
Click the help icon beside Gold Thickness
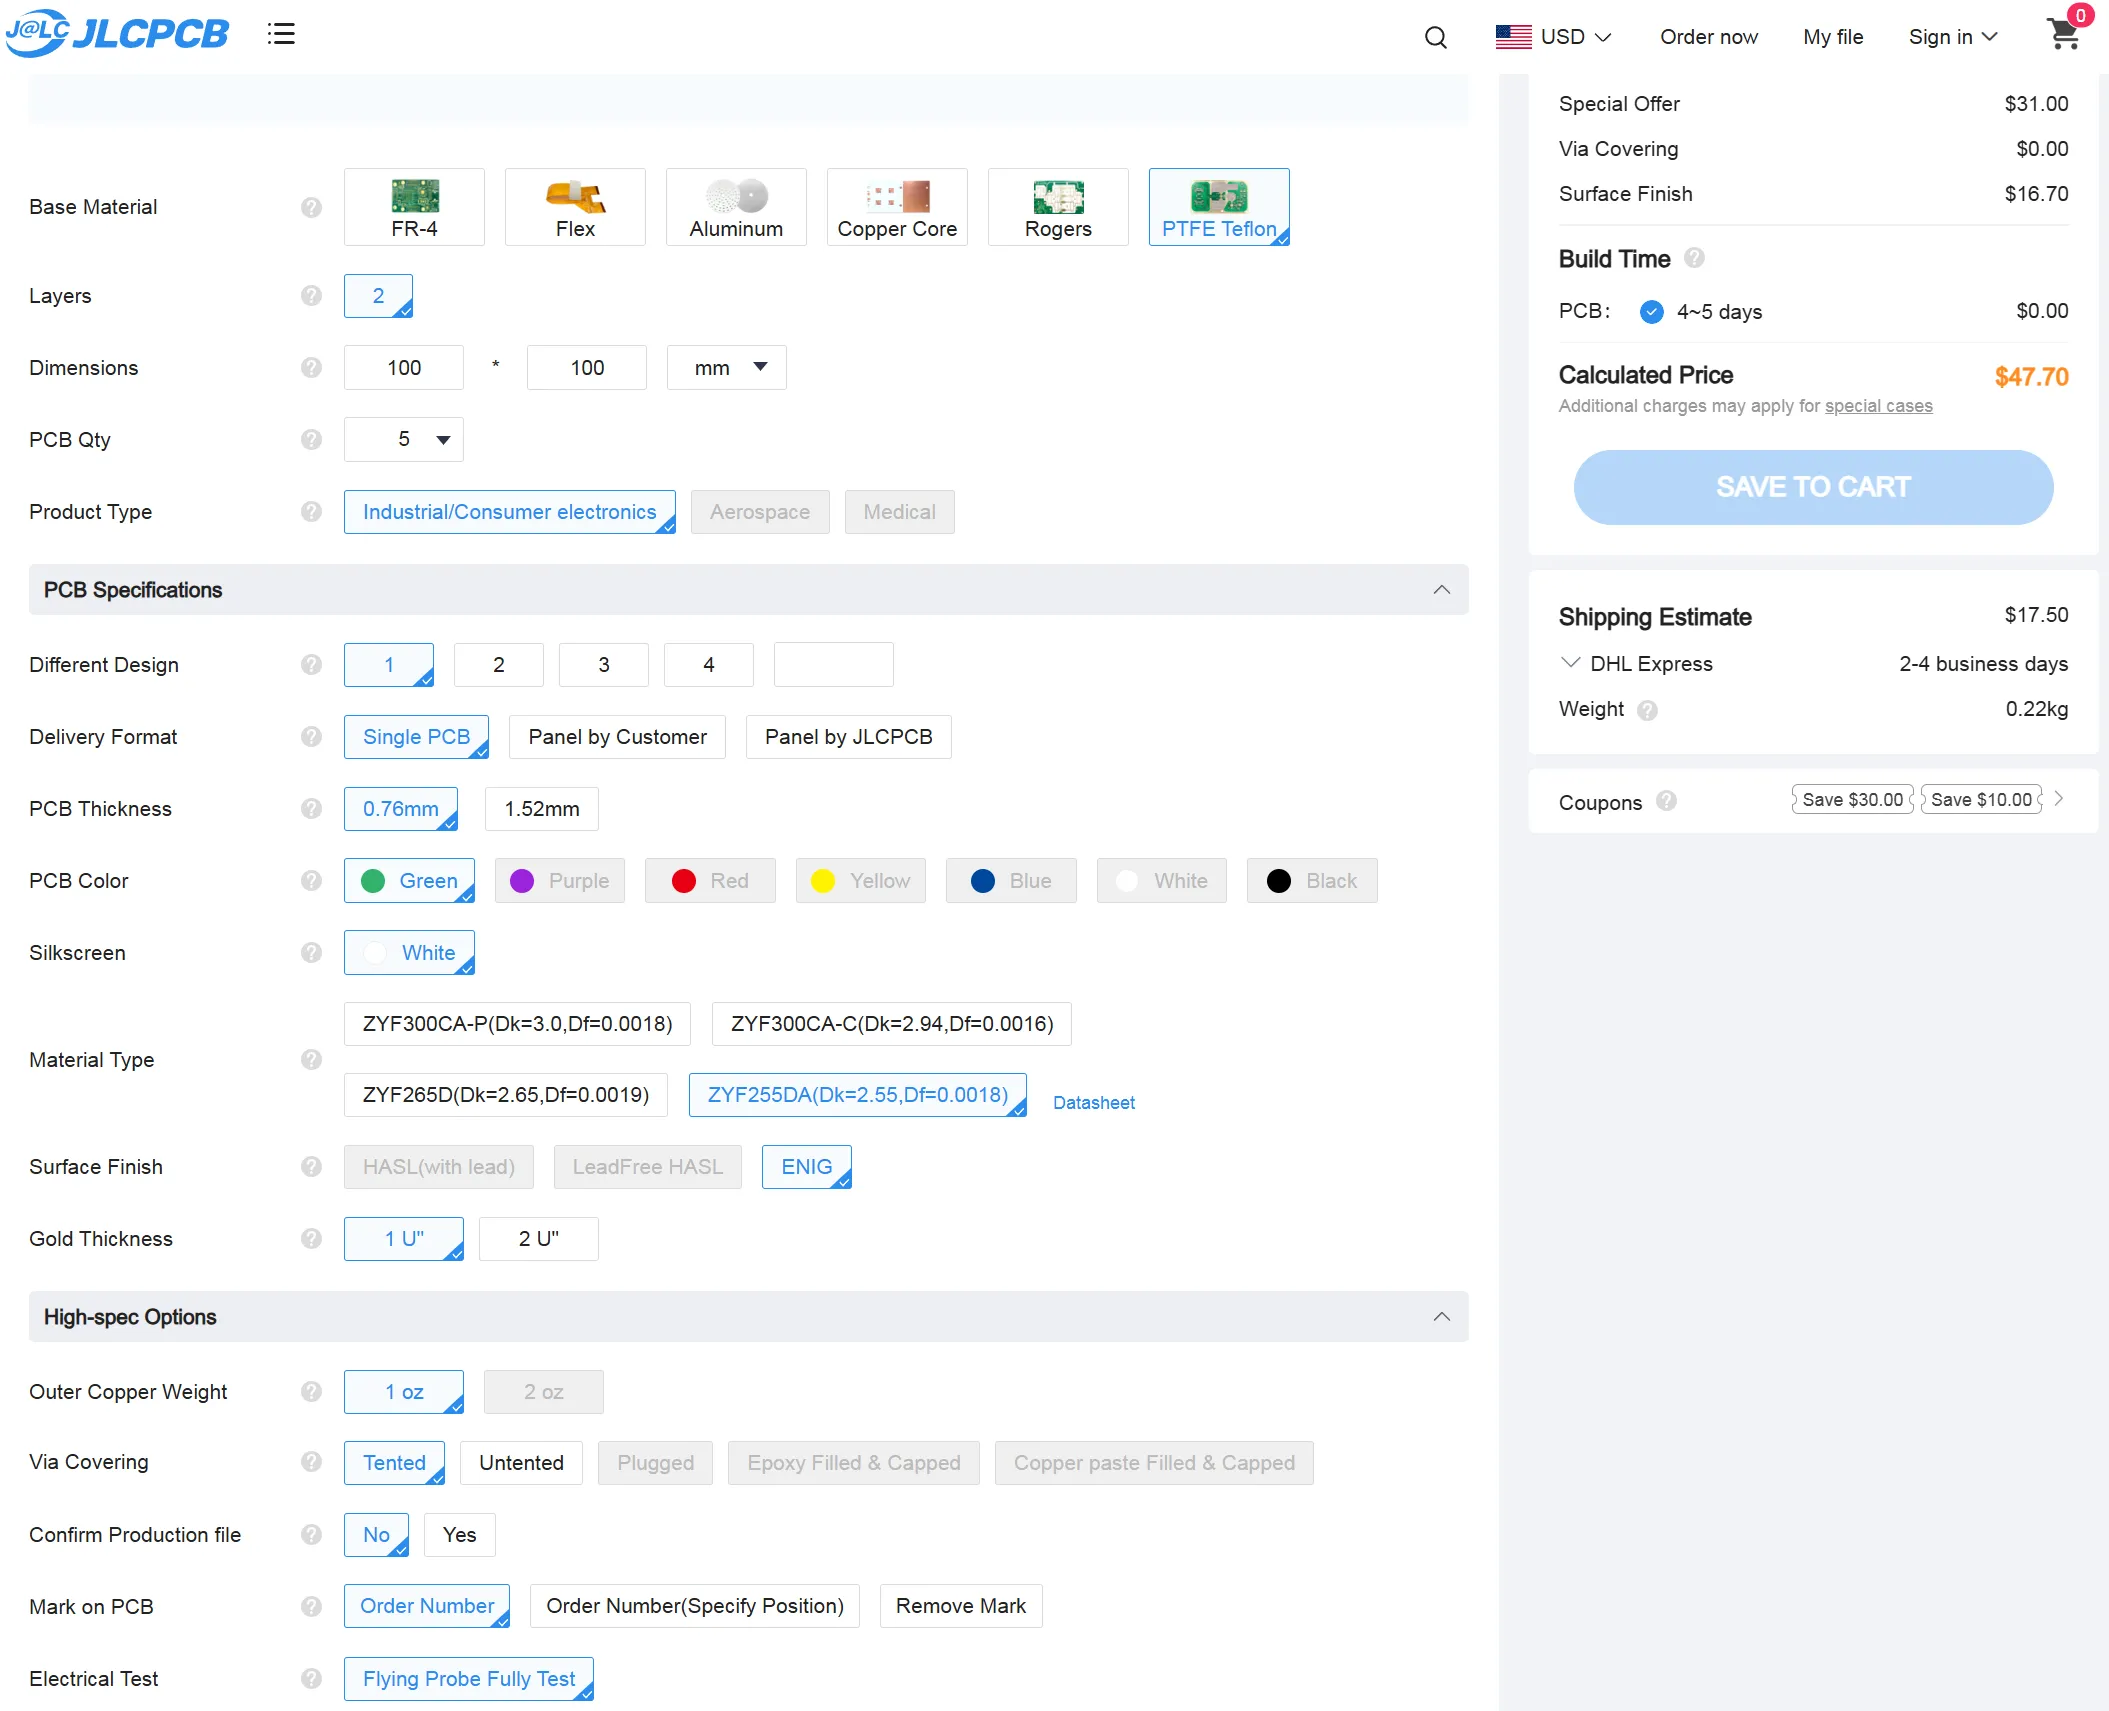pos(312,1239)
